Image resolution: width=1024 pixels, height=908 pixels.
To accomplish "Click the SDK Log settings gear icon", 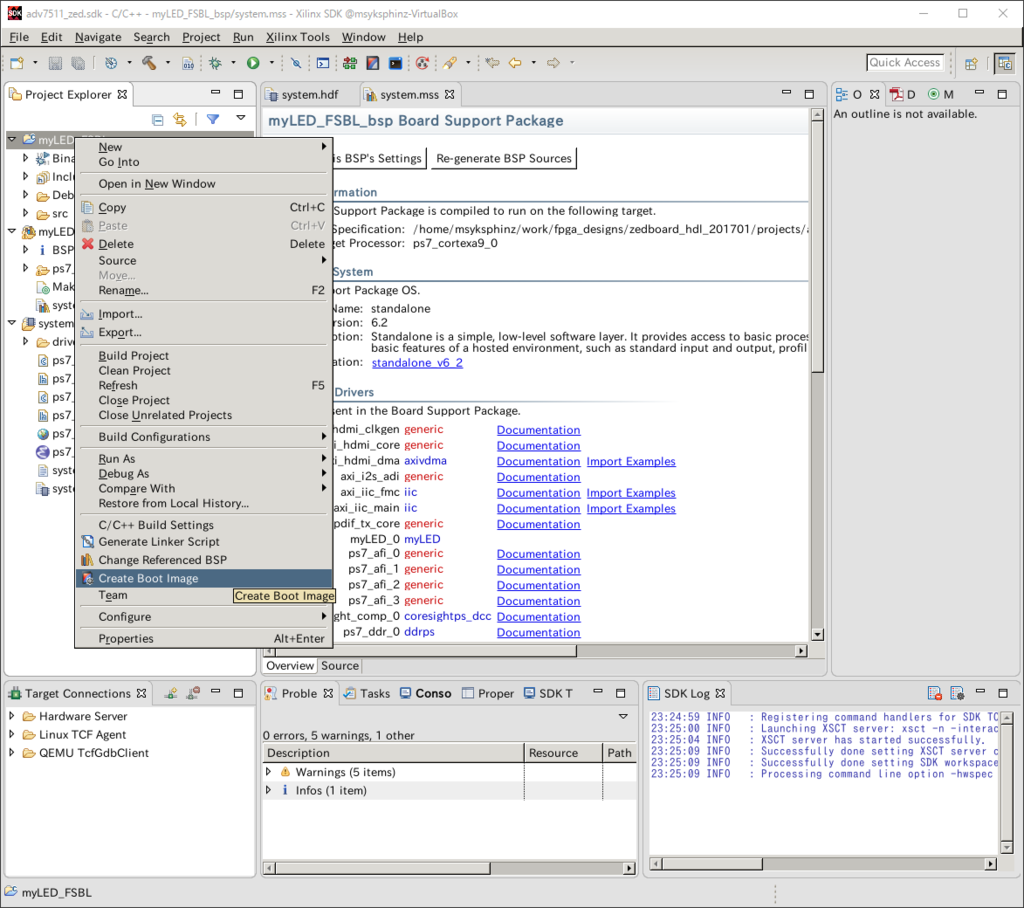I will [x=957, y=693].
